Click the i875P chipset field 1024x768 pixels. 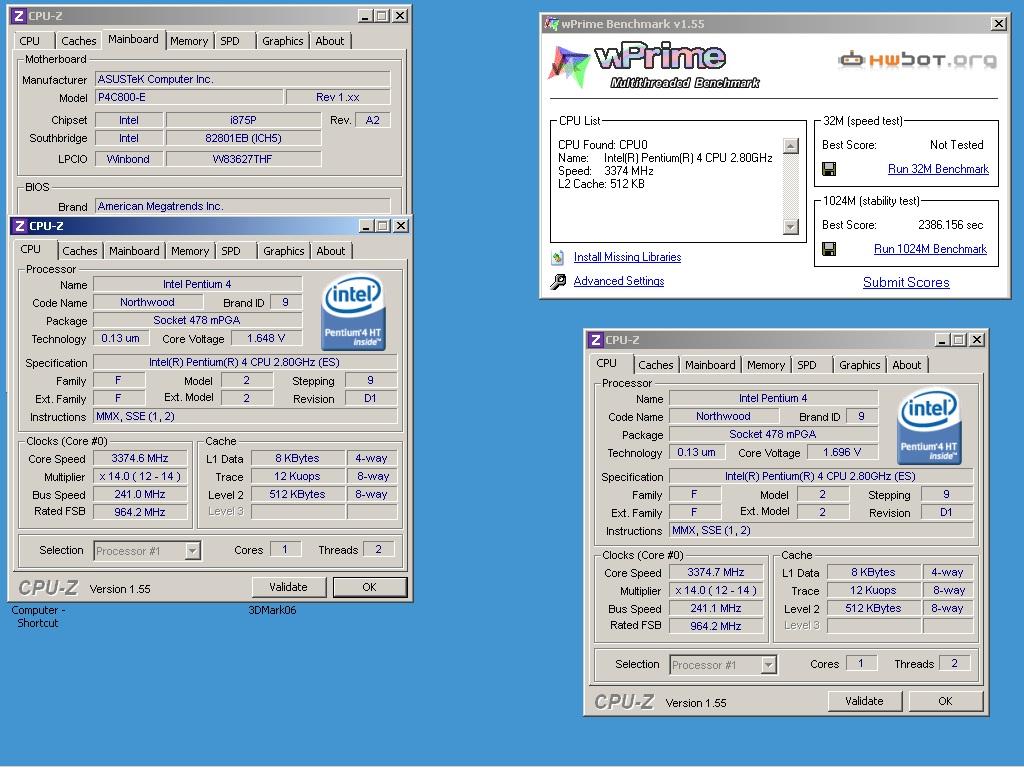(243, 120)
